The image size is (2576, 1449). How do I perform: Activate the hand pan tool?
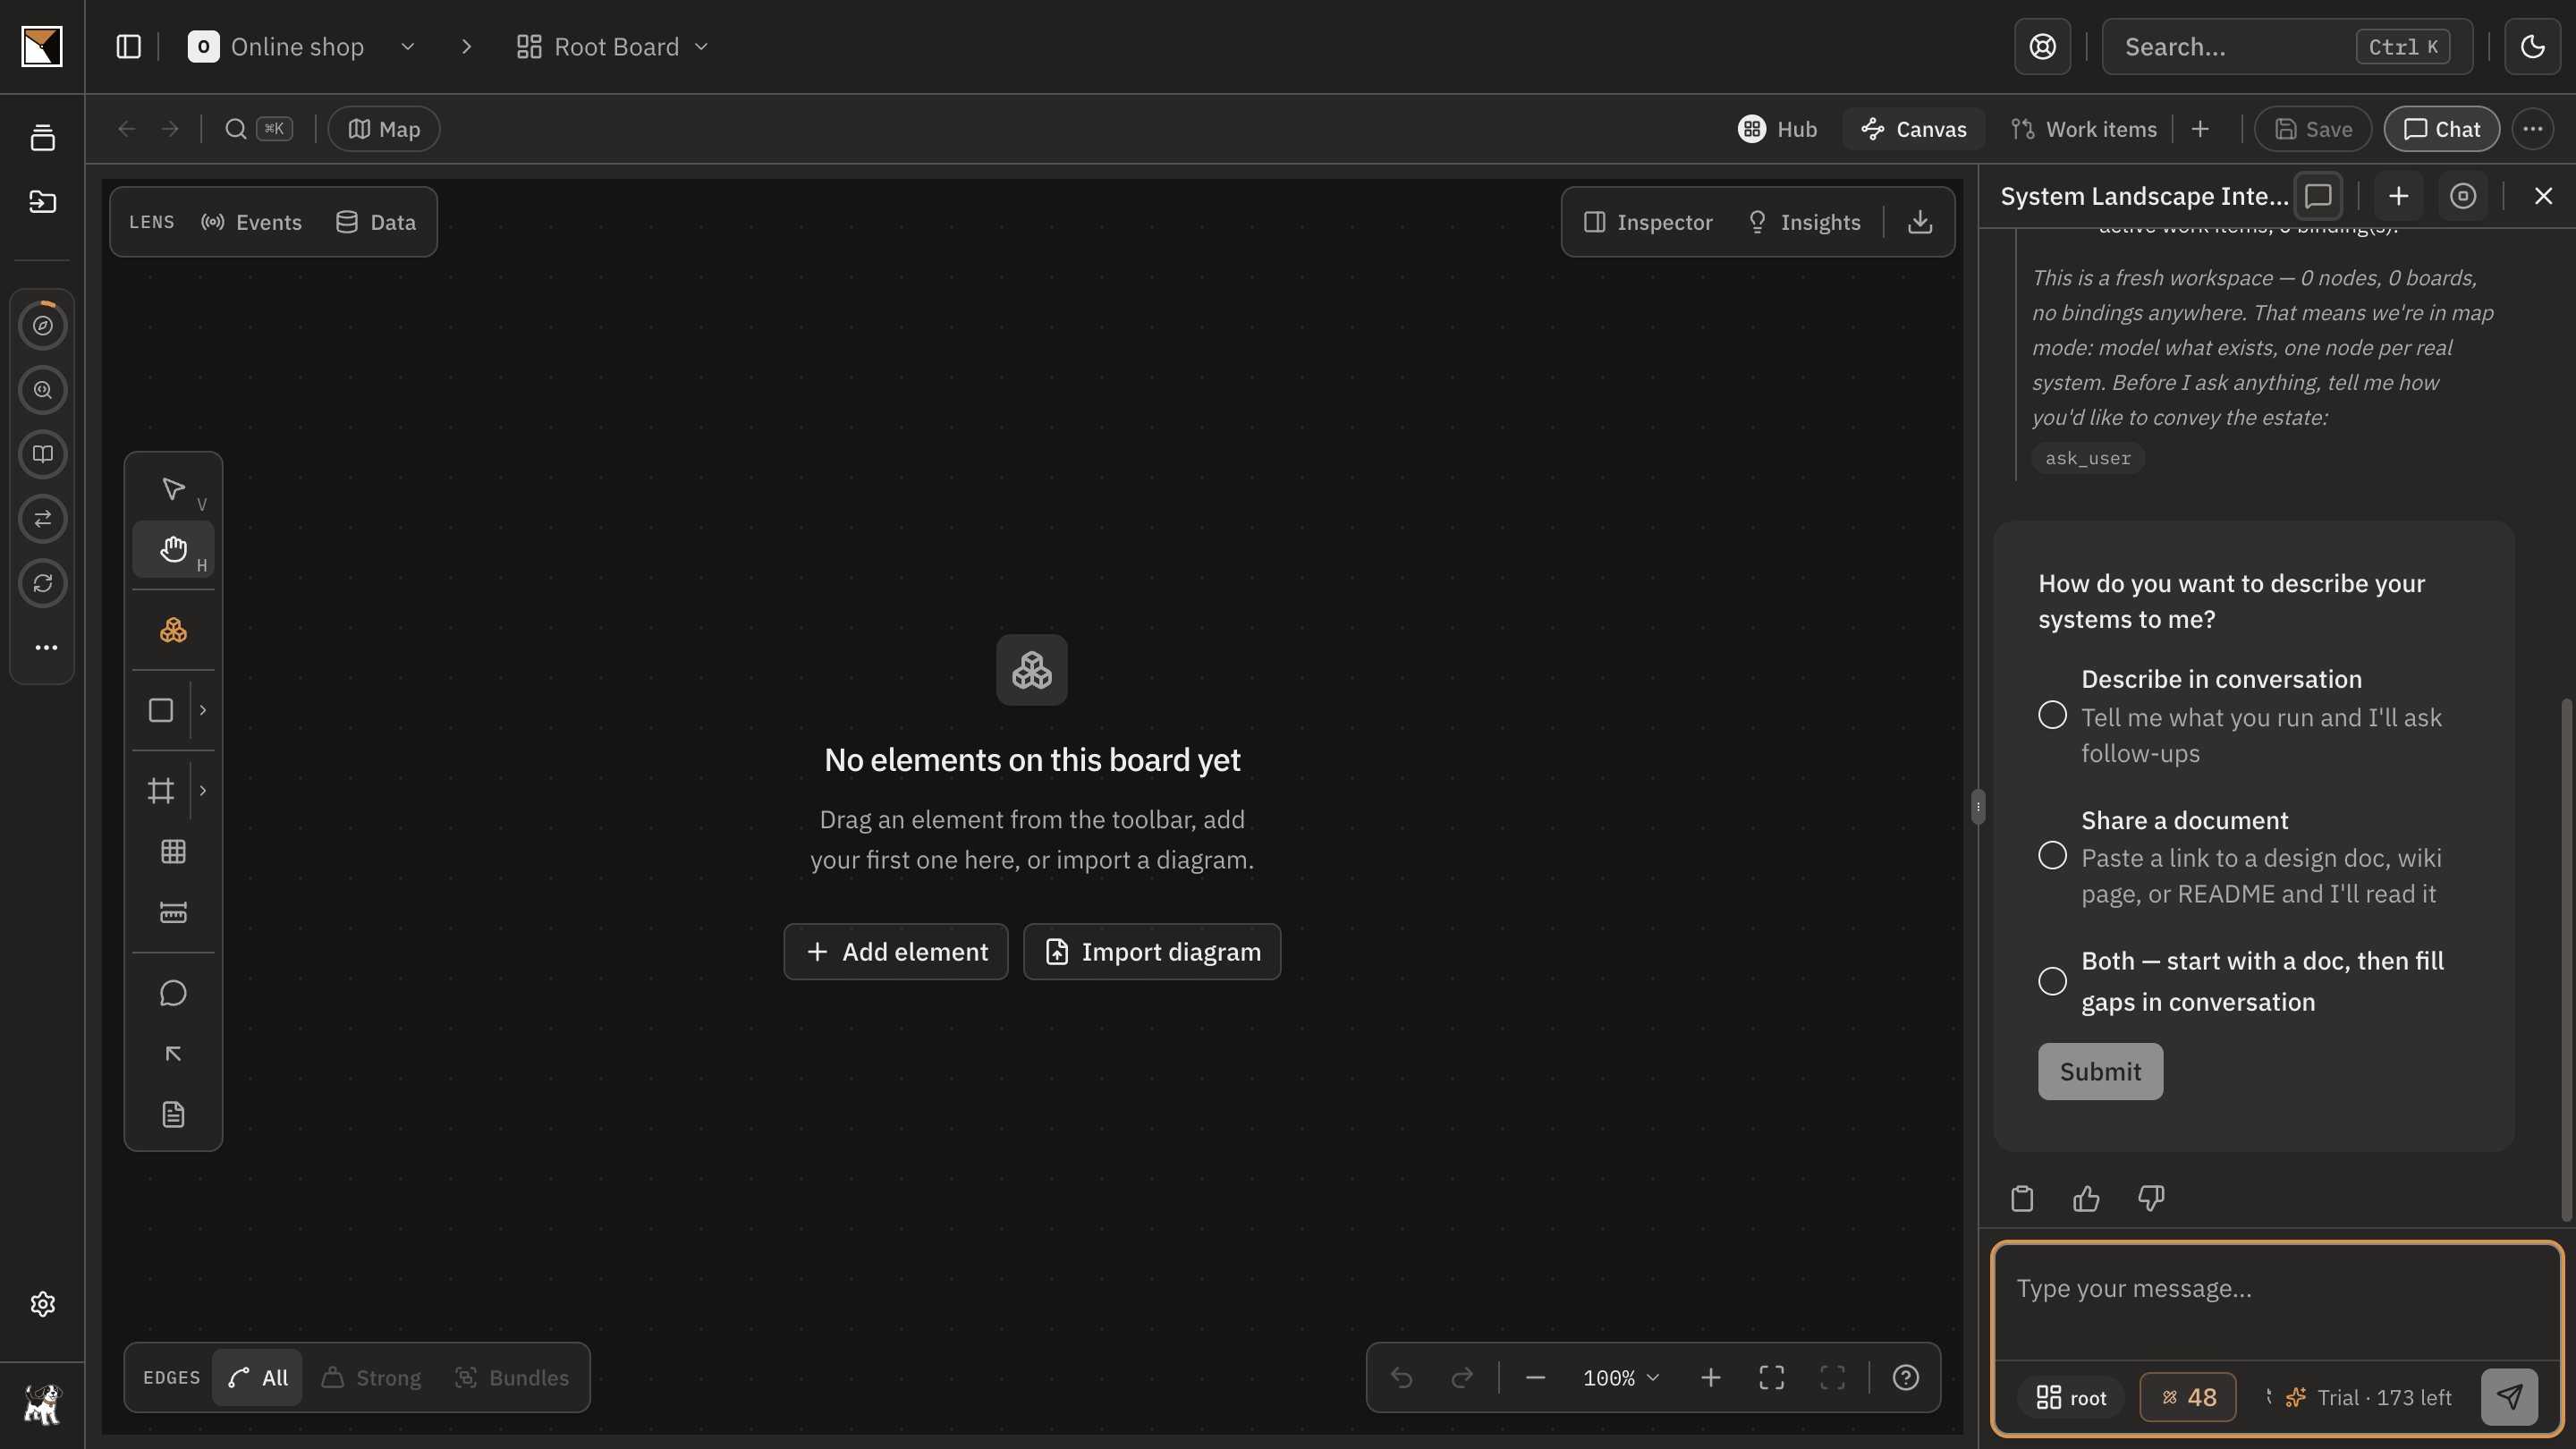pos(173,549)
